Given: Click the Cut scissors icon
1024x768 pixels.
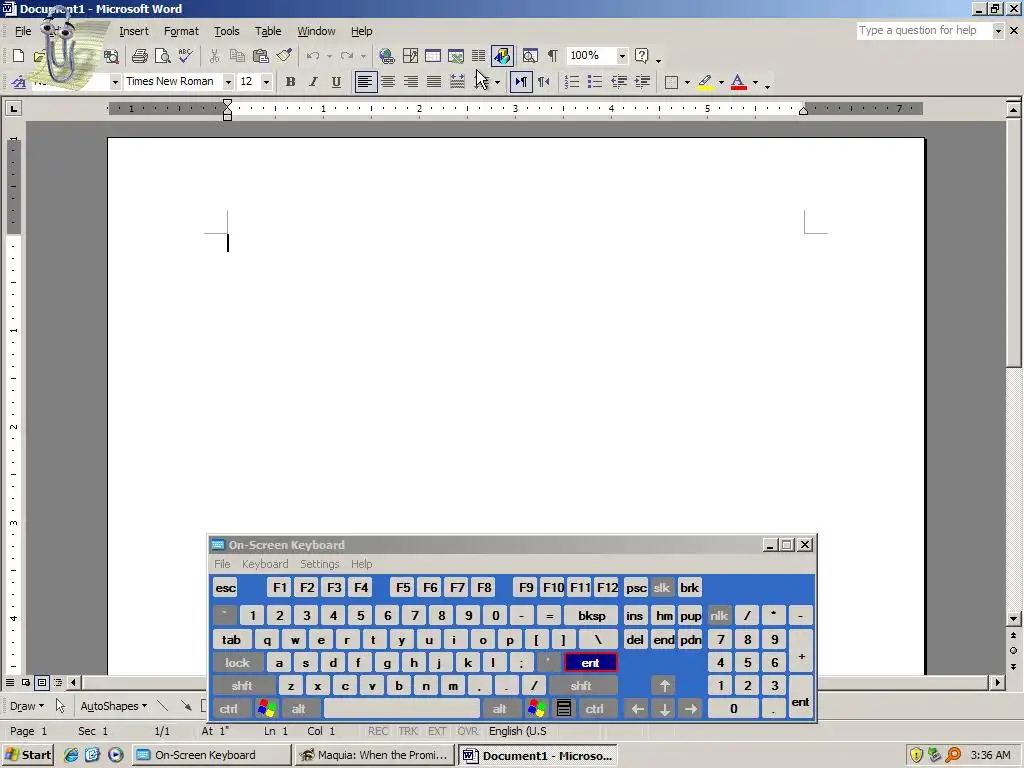Looking at the screenshot, I should coord(214,56).
